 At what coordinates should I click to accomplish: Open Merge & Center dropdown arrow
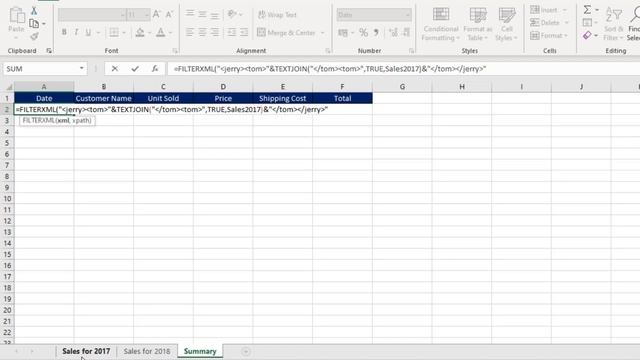[x=322, y=32]
